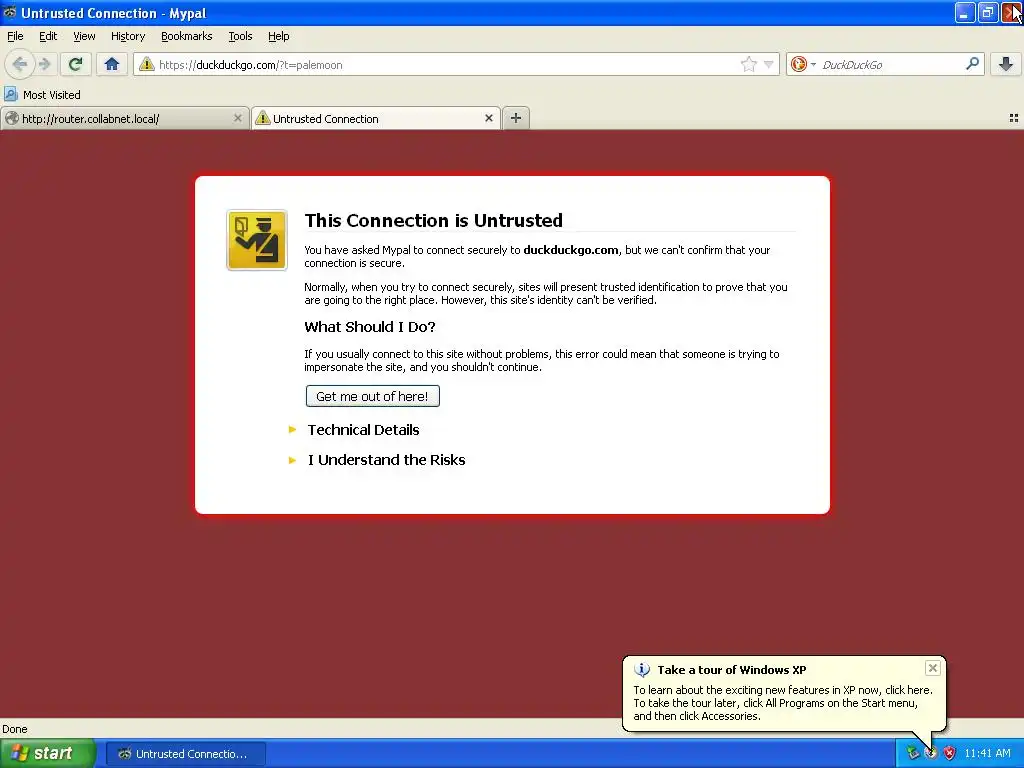Screen dimensions: 1024x768
Task: Click the Forward arrow navigation button
Action: click(x=44, y=64)
